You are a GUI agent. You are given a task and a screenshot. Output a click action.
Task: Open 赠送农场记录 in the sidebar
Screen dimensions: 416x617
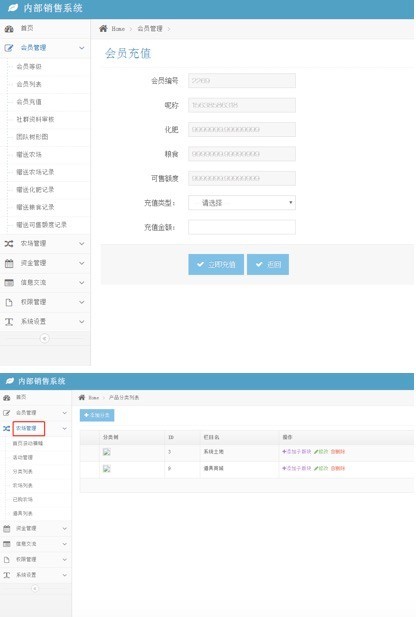(35, 172)
